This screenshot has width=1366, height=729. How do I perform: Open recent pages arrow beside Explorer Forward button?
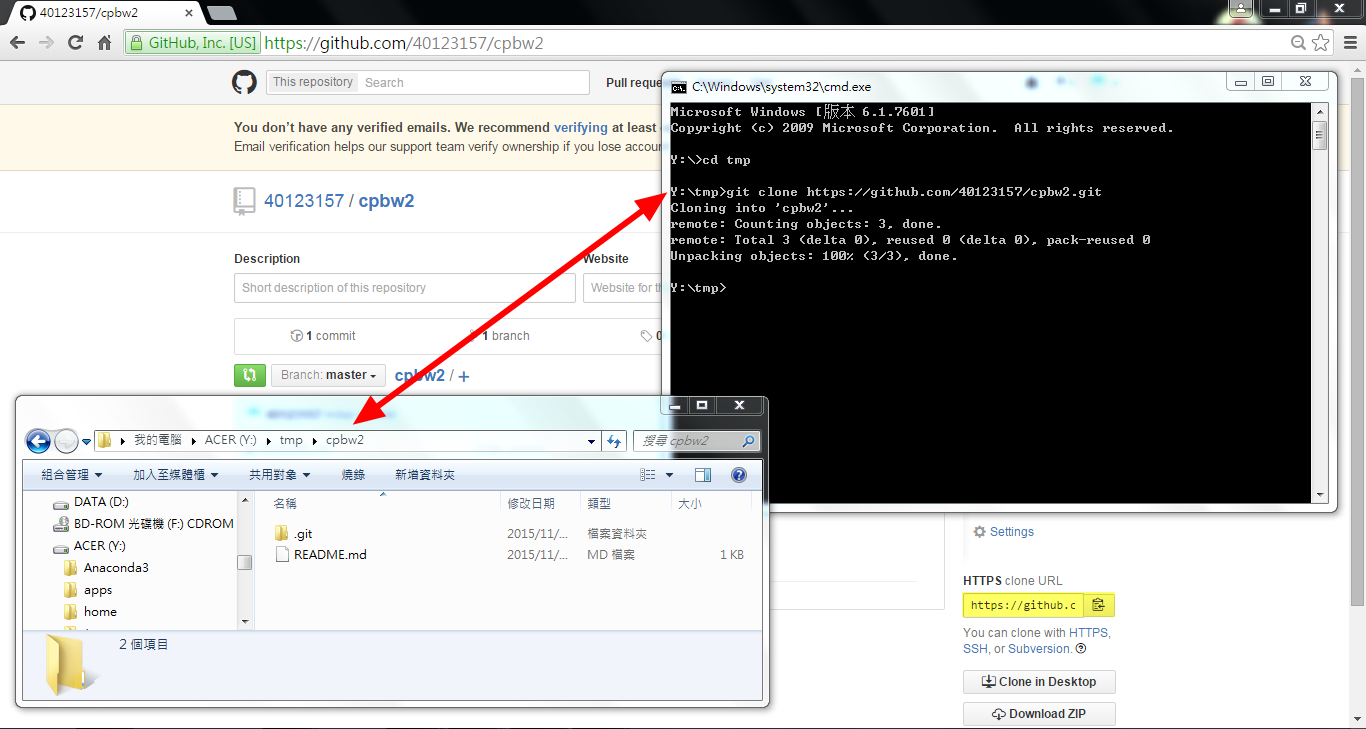pos(87,441)
